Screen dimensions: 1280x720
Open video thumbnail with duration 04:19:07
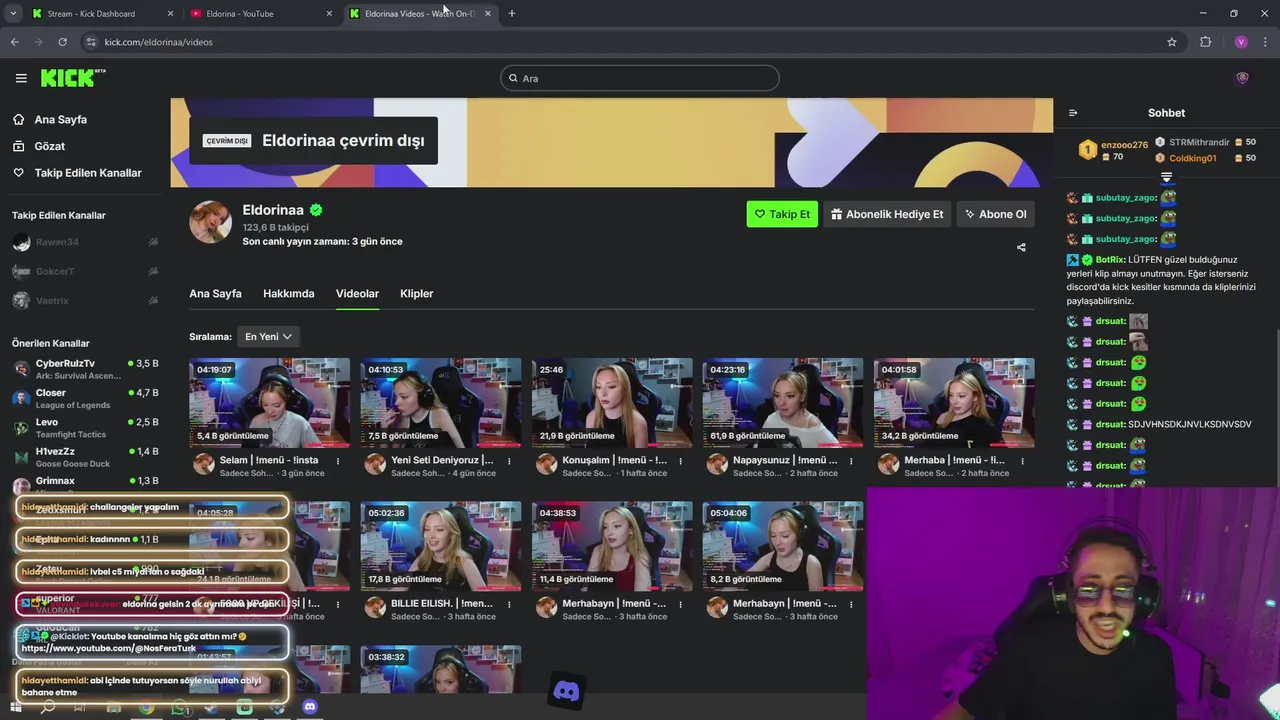pos(270,403)
